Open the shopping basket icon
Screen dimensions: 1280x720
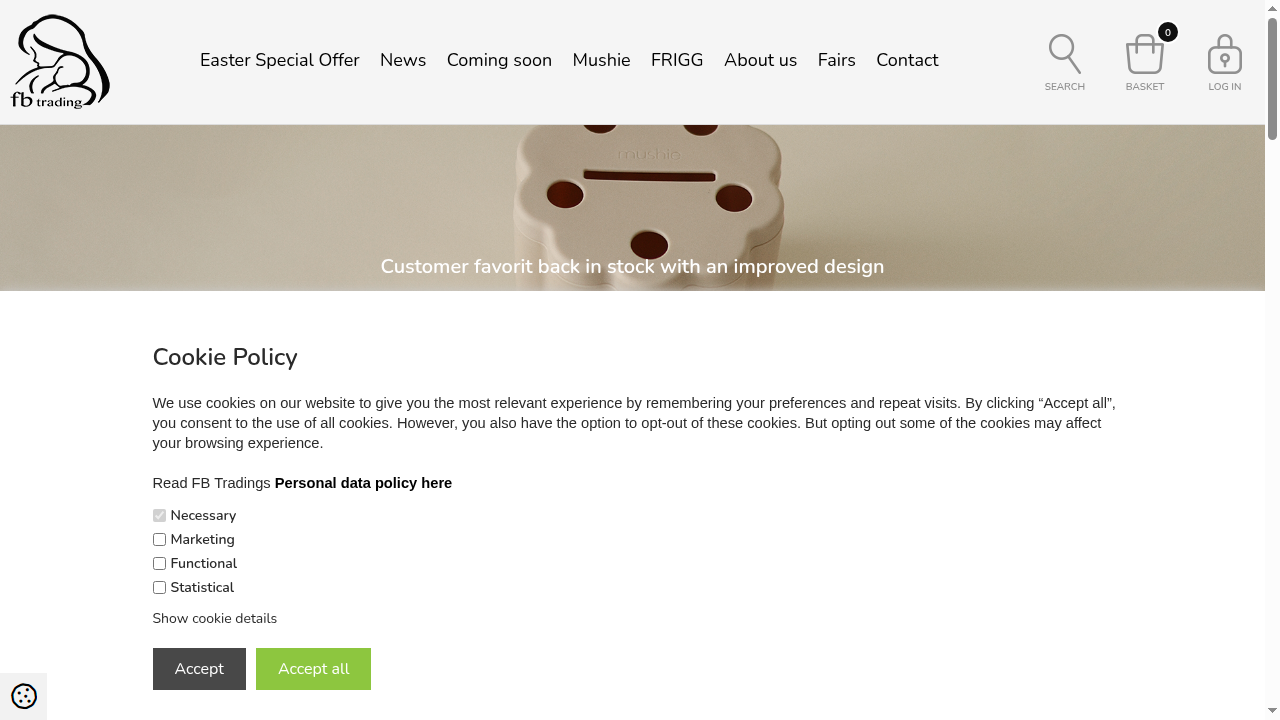click(x=1144, y=54)
